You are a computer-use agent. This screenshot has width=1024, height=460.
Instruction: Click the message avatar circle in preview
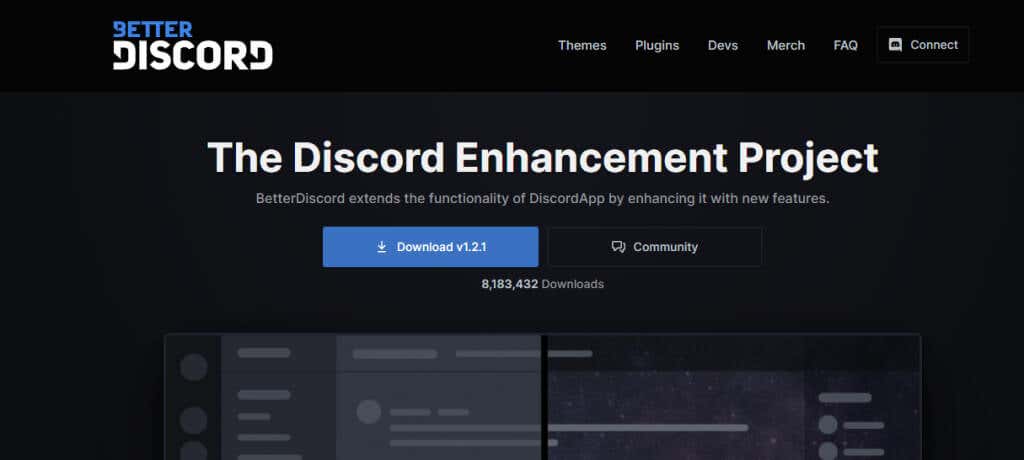pyautogui.click(x=369, y=411)
